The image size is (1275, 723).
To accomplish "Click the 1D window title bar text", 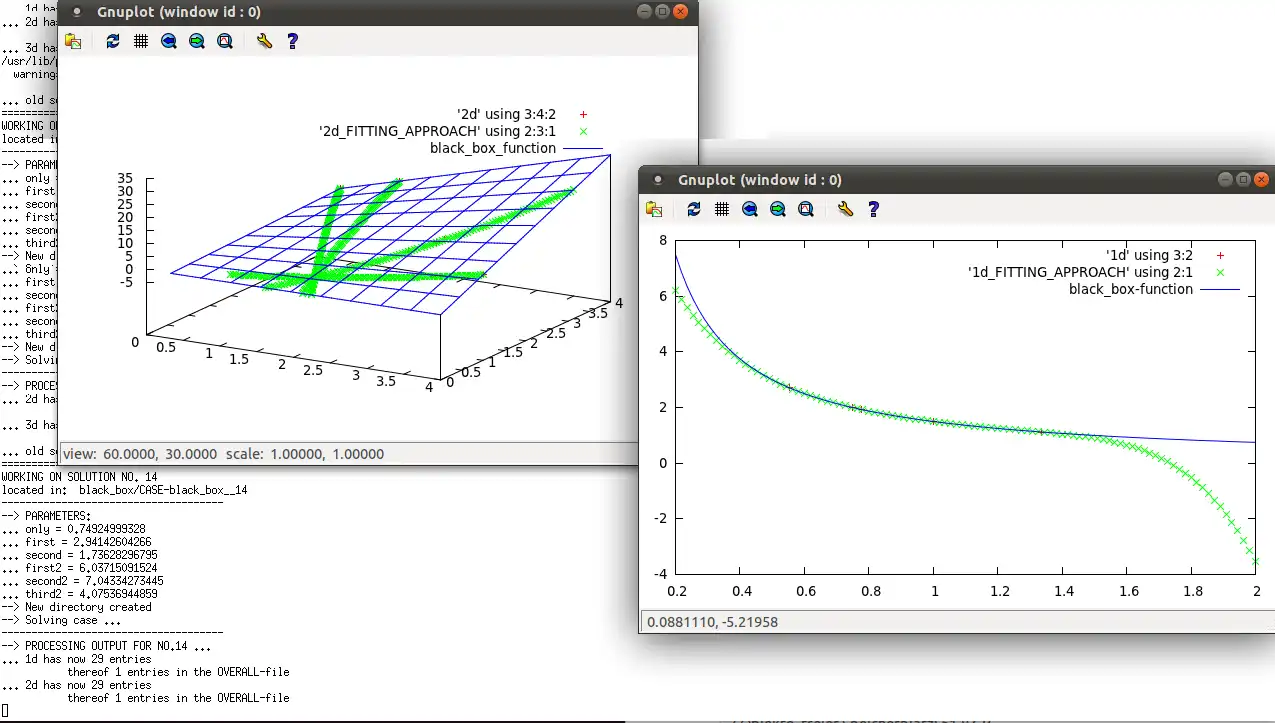I will [x=760, y=180].
